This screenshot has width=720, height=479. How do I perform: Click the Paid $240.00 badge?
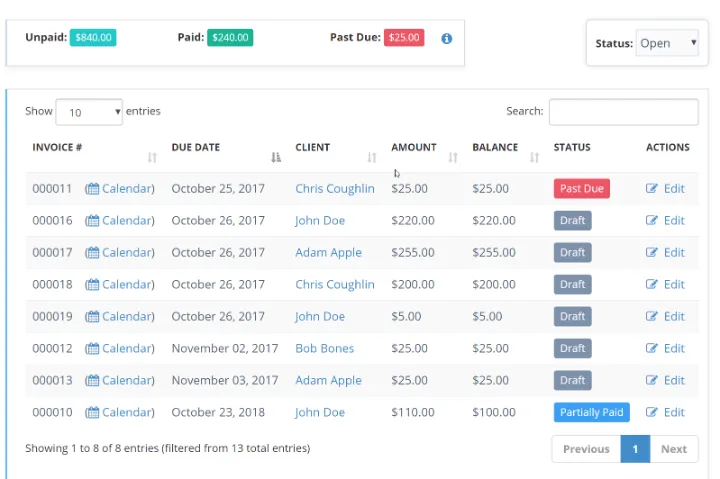click(x=230, y=38)
